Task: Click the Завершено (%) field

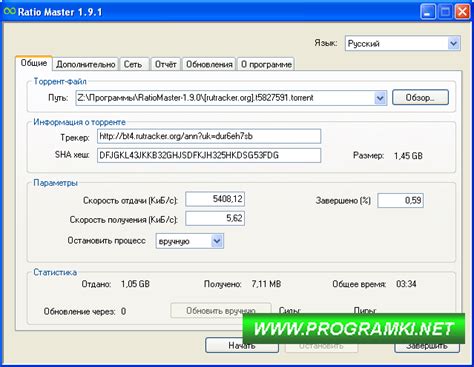Action: [x=401, y=200]
